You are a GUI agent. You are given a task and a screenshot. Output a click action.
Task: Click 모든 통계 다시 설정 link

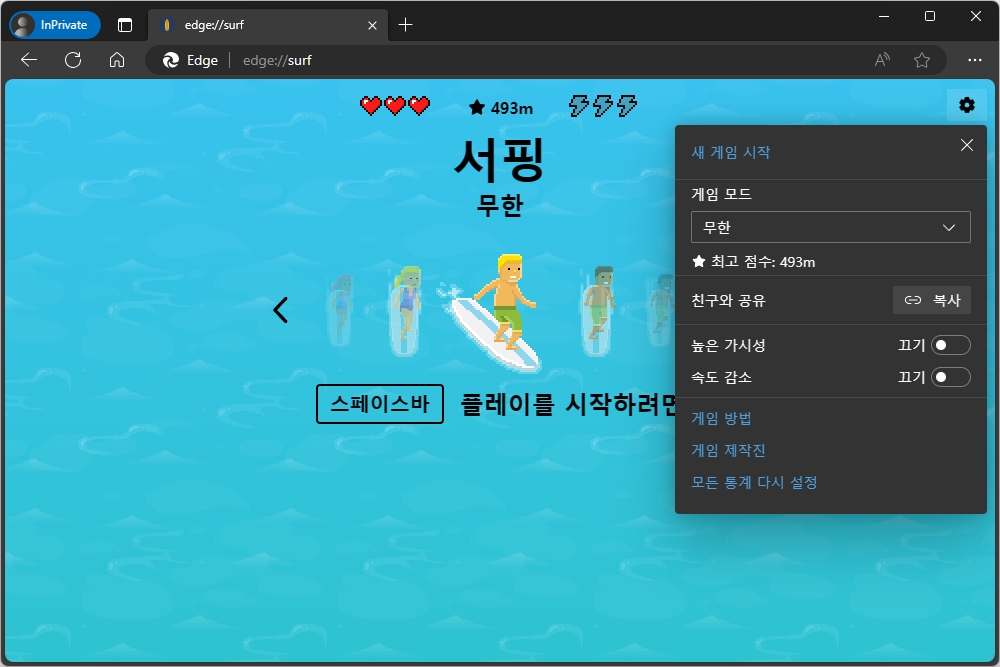pyautogui.click(x=754, y=482)
